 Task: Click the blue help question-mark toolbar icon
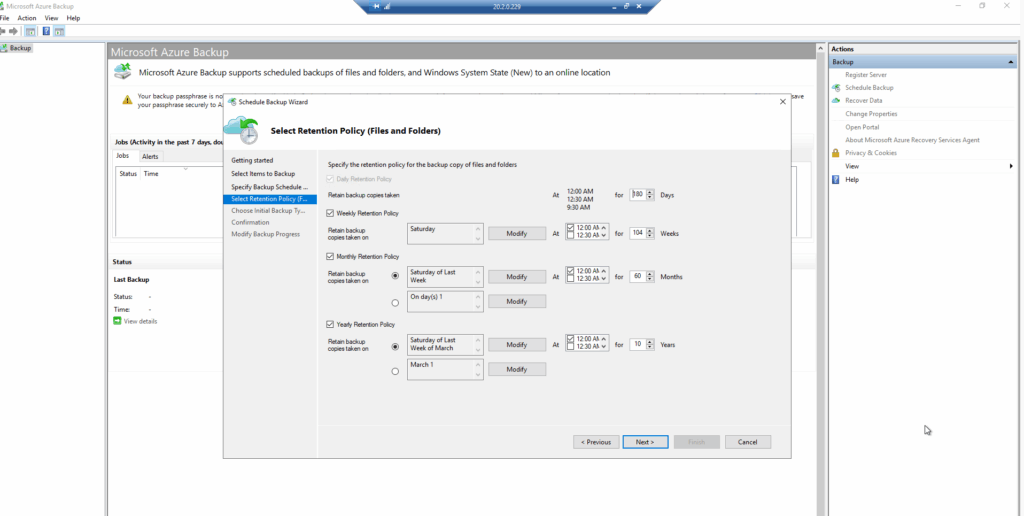coord(46,31)
